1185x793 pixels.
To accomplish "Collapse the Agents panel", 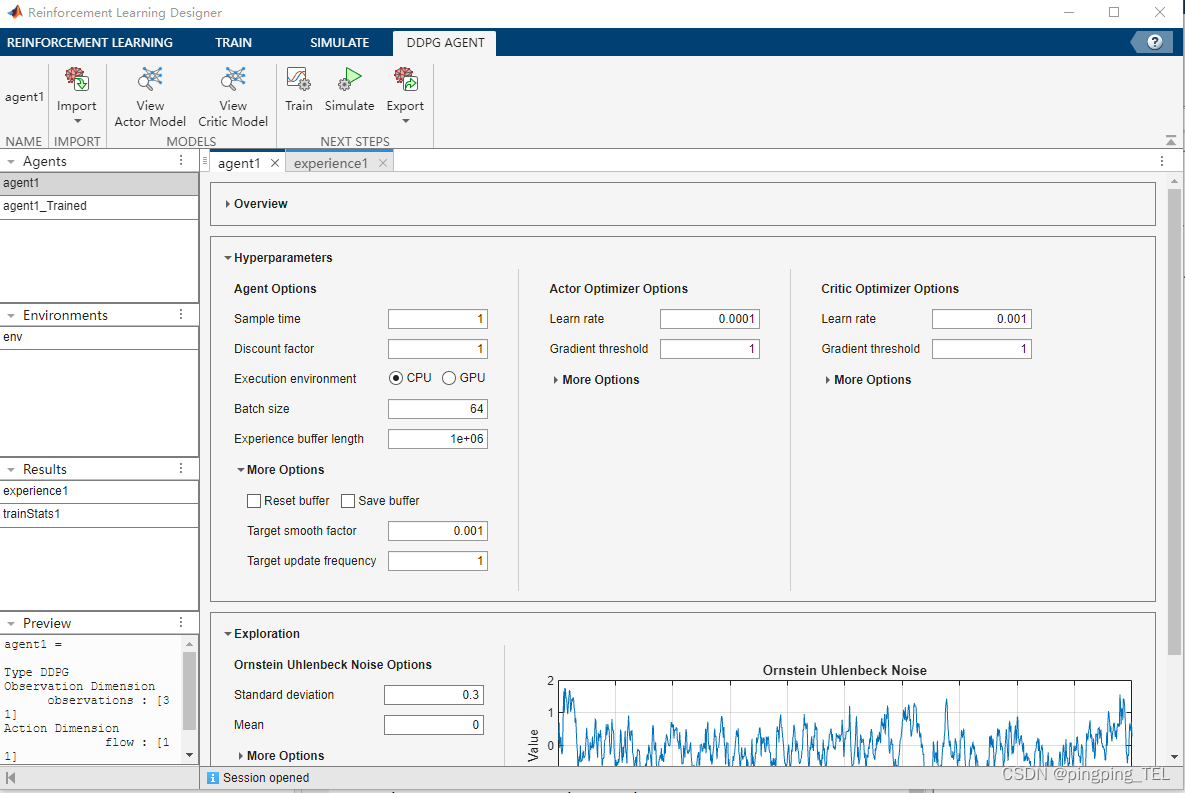I will tap(11, 162).
